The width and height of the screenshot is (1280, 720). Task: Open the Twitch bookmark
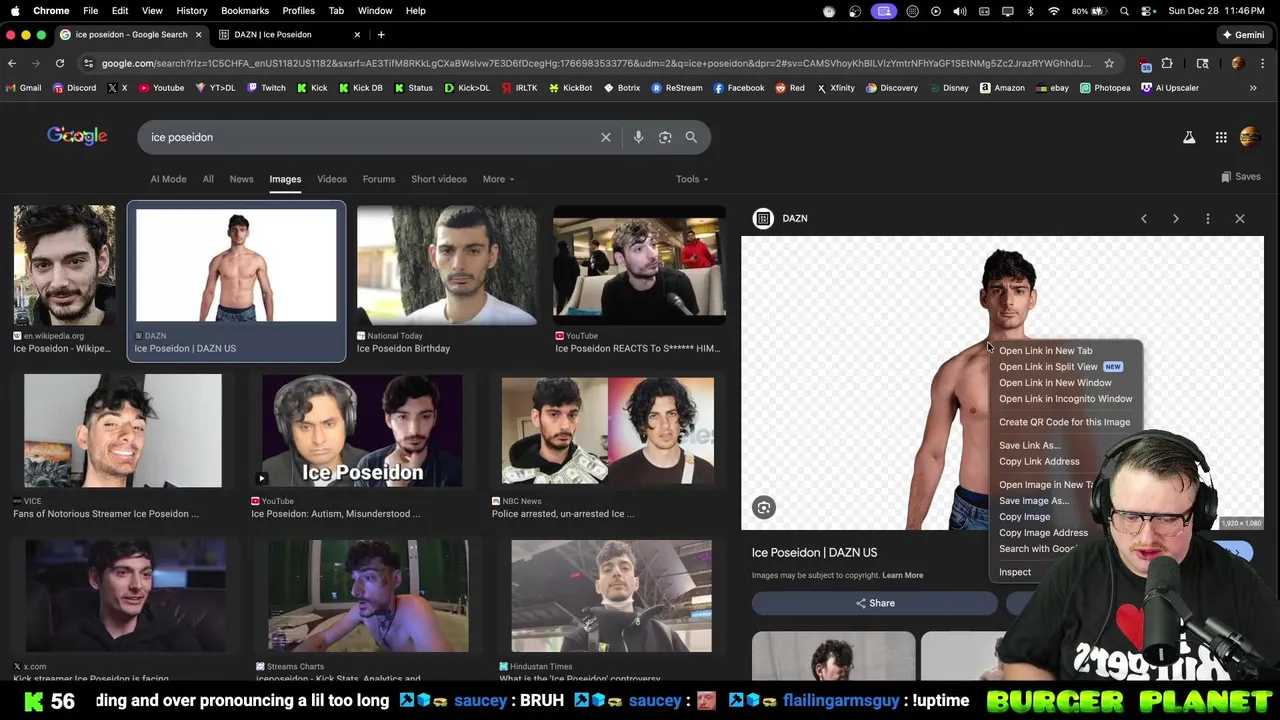click(x=265, y=88)
